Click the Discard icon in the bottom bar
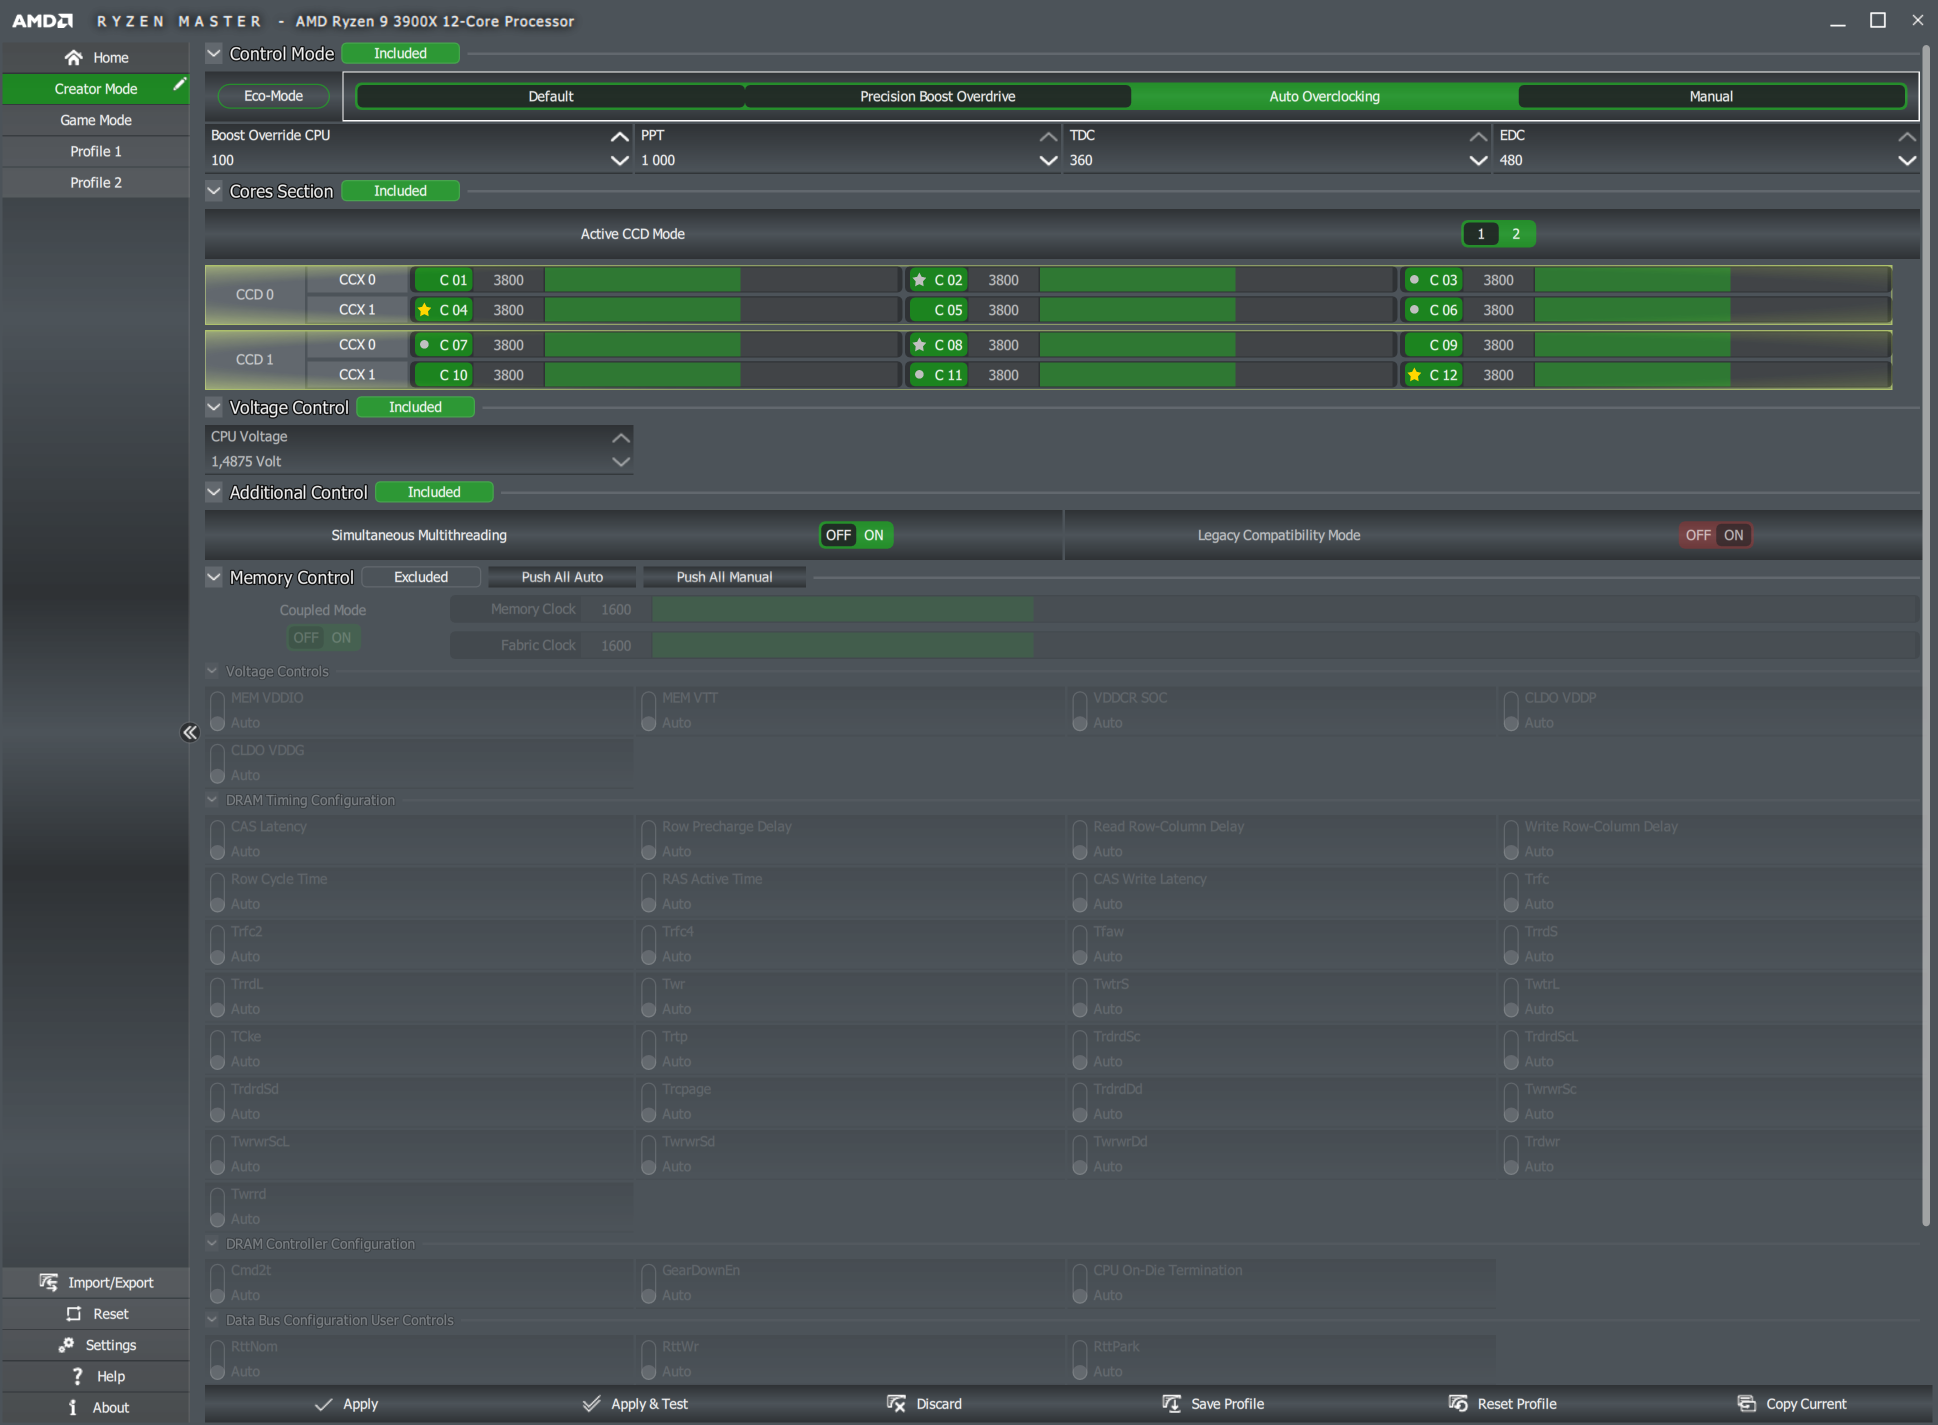The width and height of the screenshot is (1938, 1425). [896, 1404]
